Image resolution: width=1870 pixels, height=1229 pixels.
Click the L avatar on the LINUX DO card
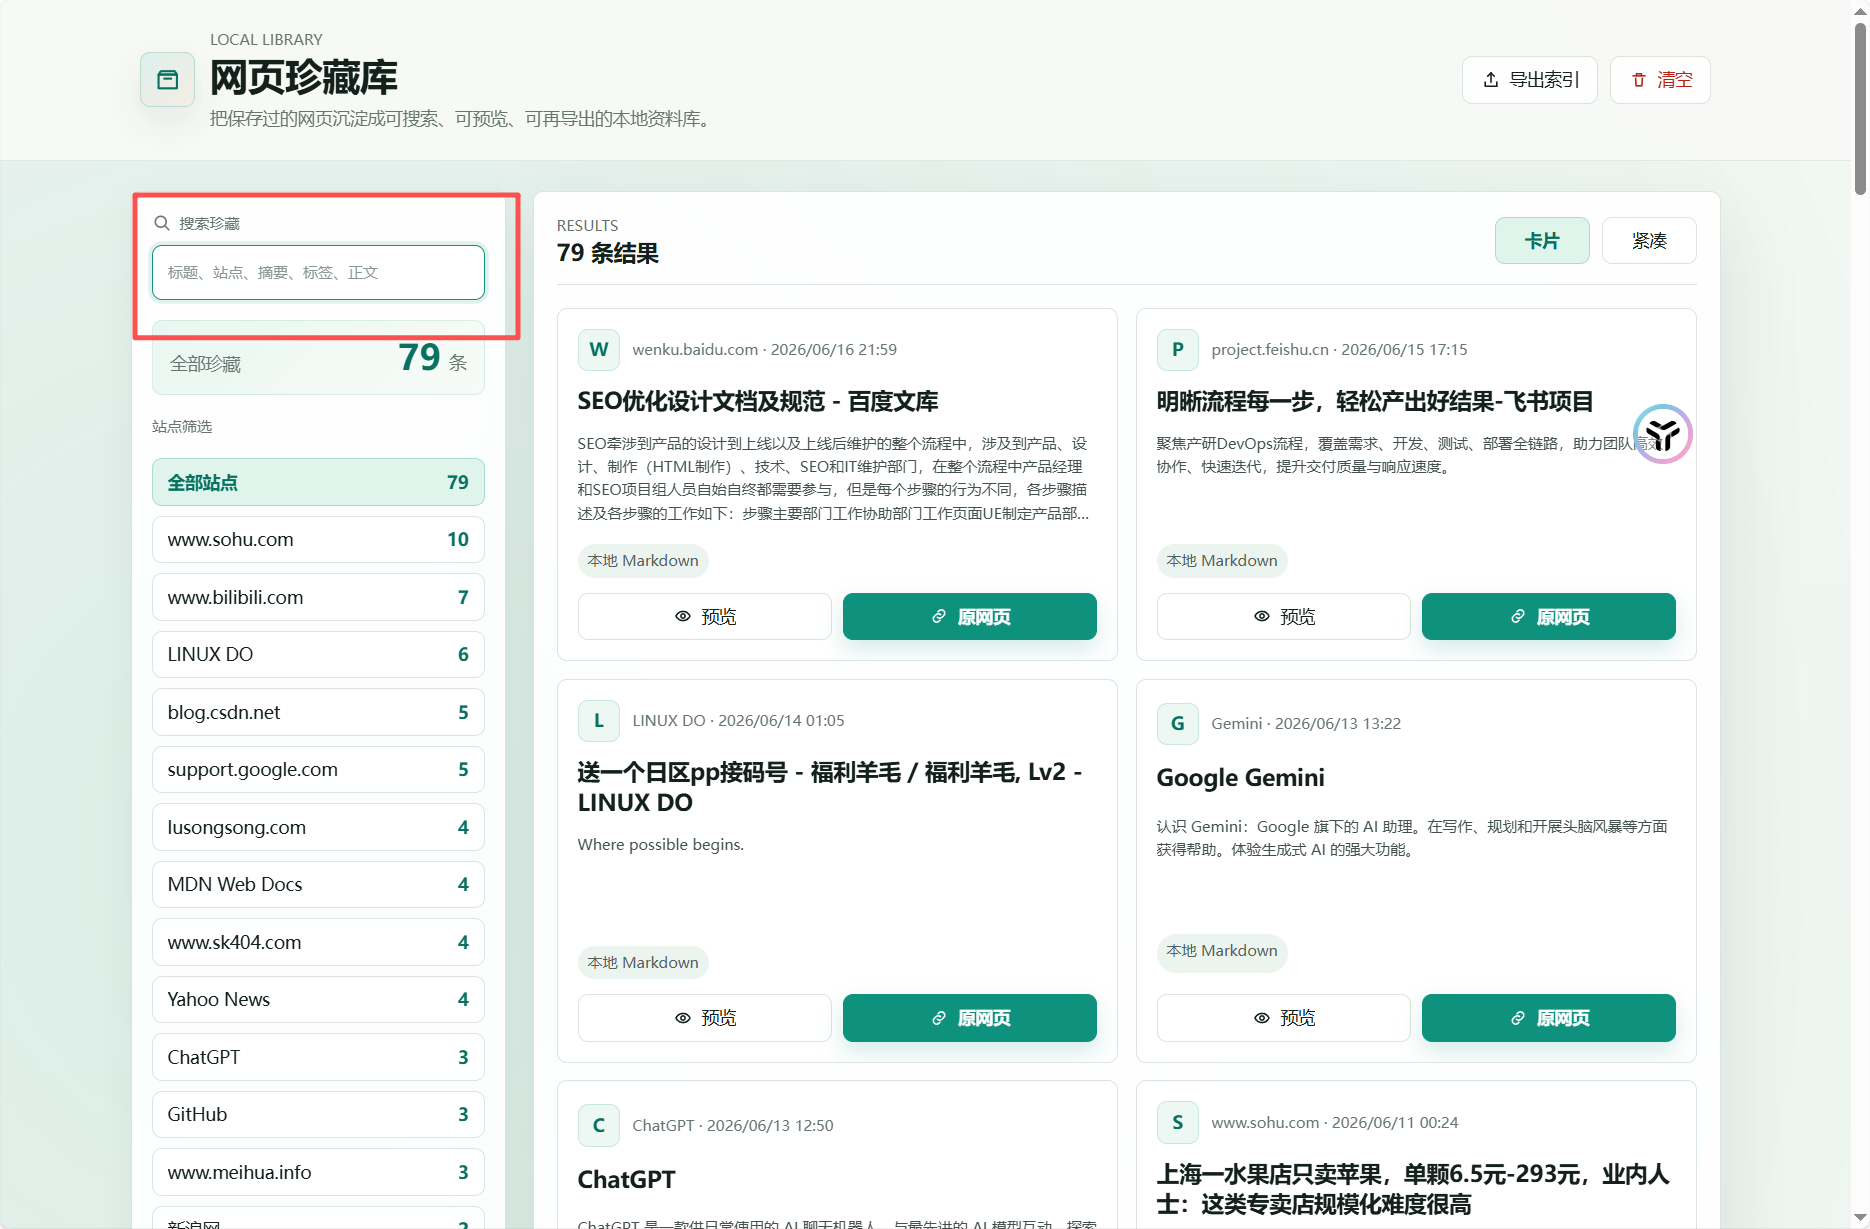pyautogui.click(x=599, y=721)
